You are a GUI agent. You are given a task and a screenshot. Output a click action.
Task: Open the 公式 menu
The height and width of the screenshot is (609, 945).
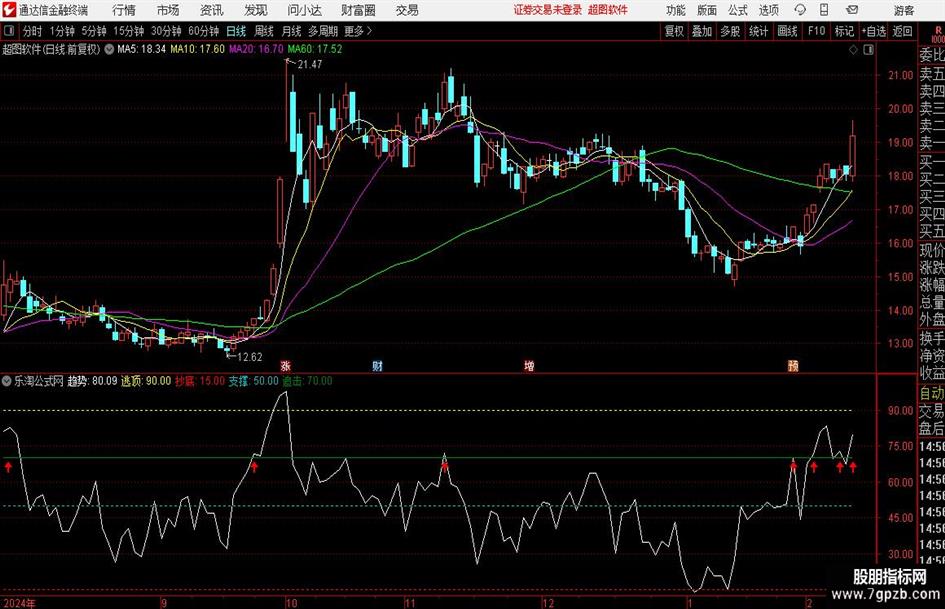click(738, 10)
